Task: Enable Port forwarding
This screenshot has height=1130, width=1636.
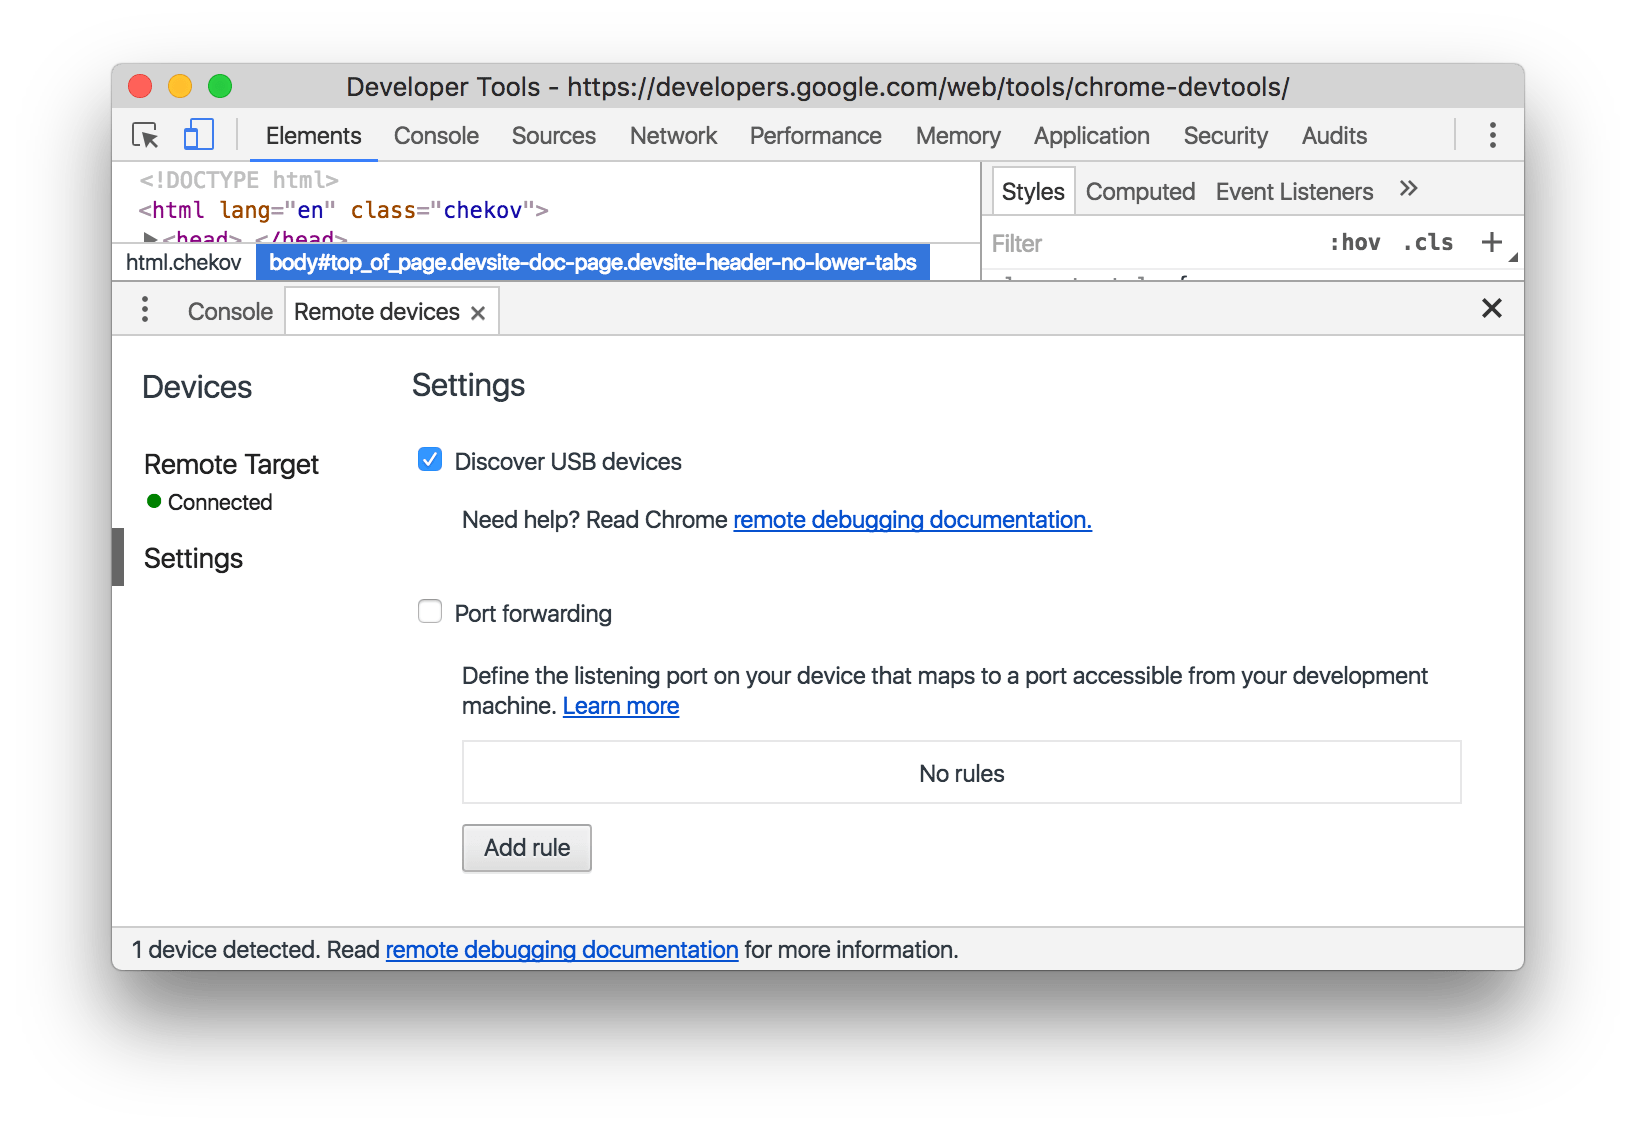Action: click(x=429, y=611)
